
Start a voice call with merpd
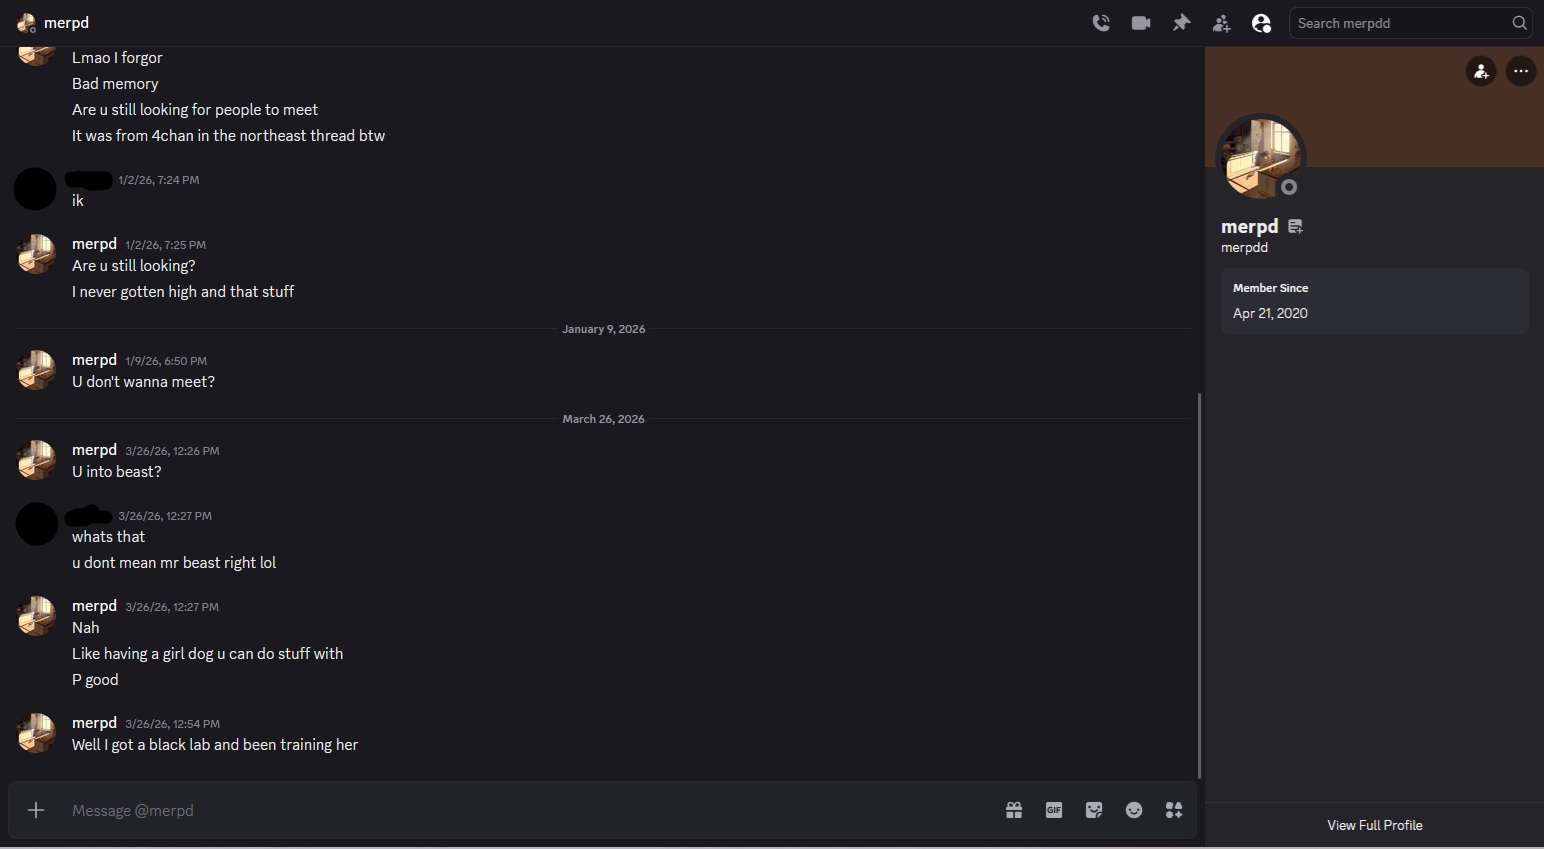click(x=1101, y=23)
